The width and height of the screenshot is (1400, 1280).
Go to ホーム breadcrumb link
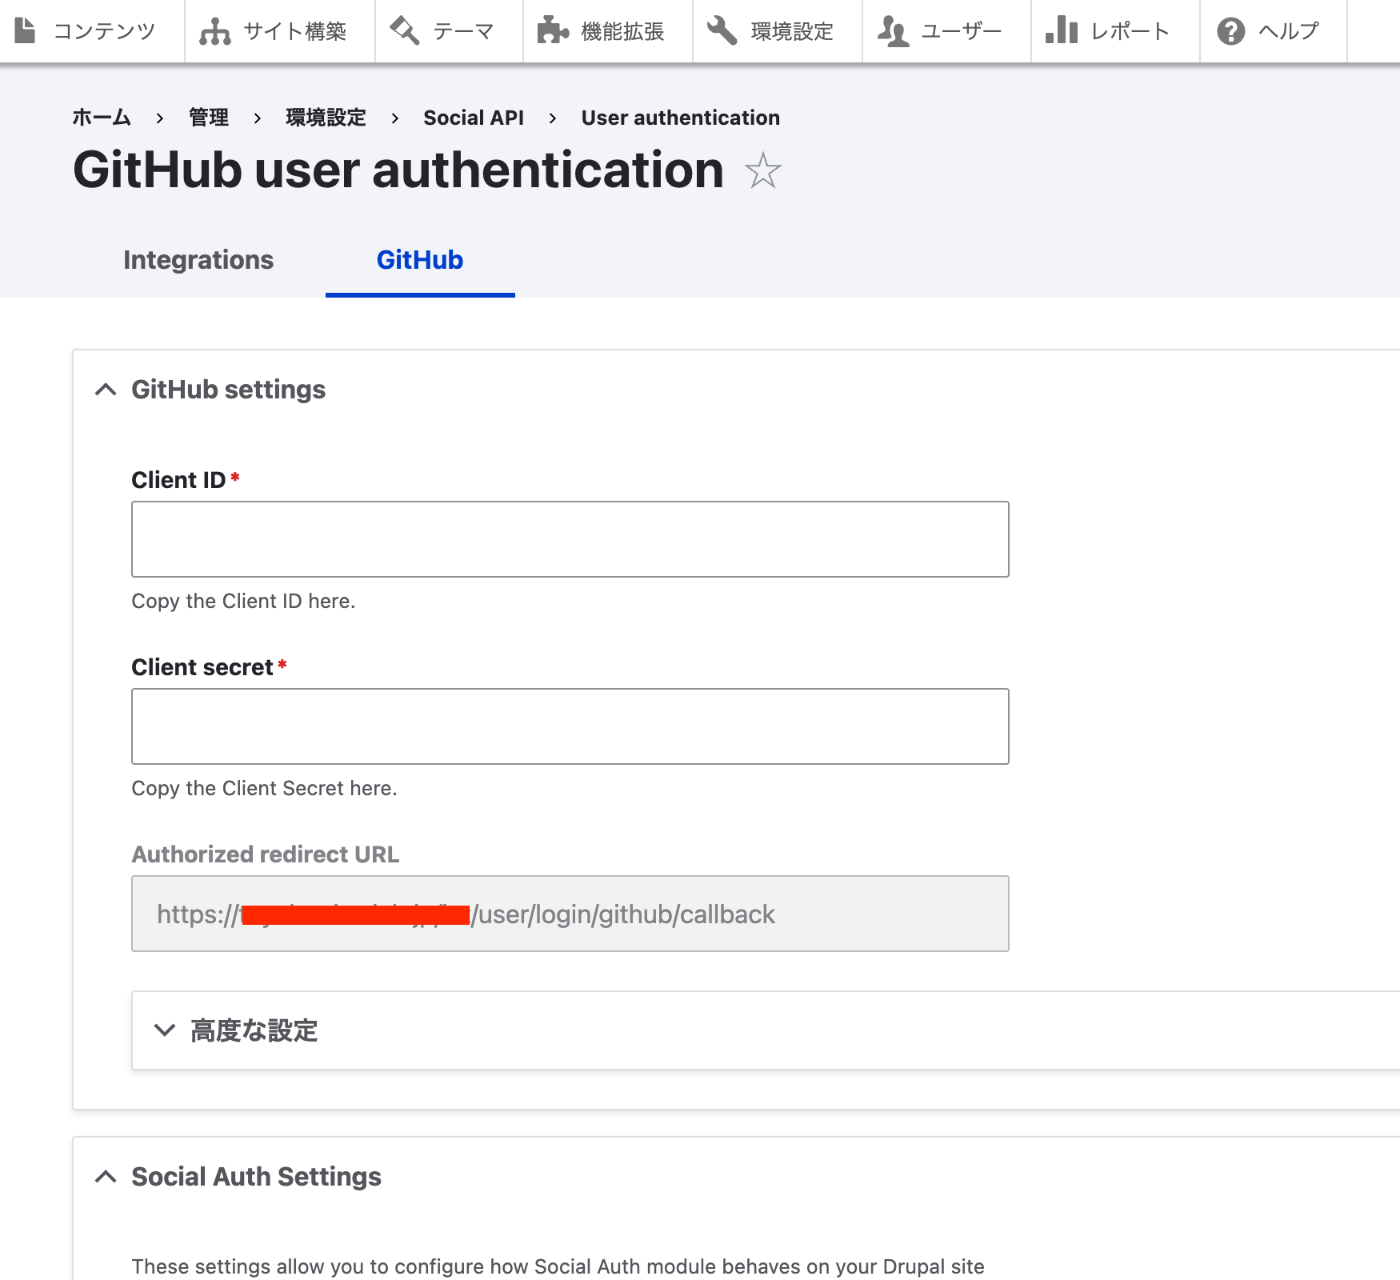102,118
